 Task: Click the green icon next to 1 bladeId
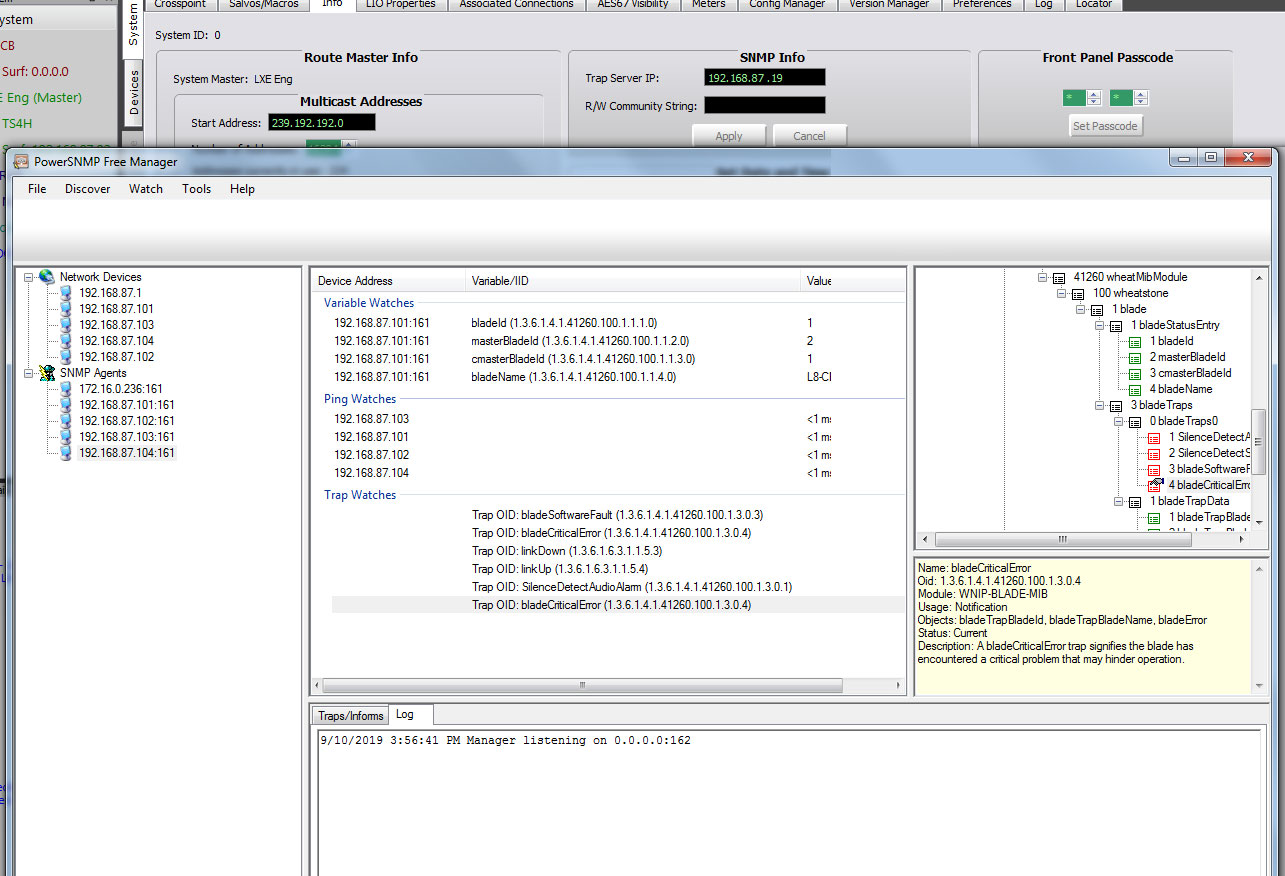click(x=1135, y=341)
